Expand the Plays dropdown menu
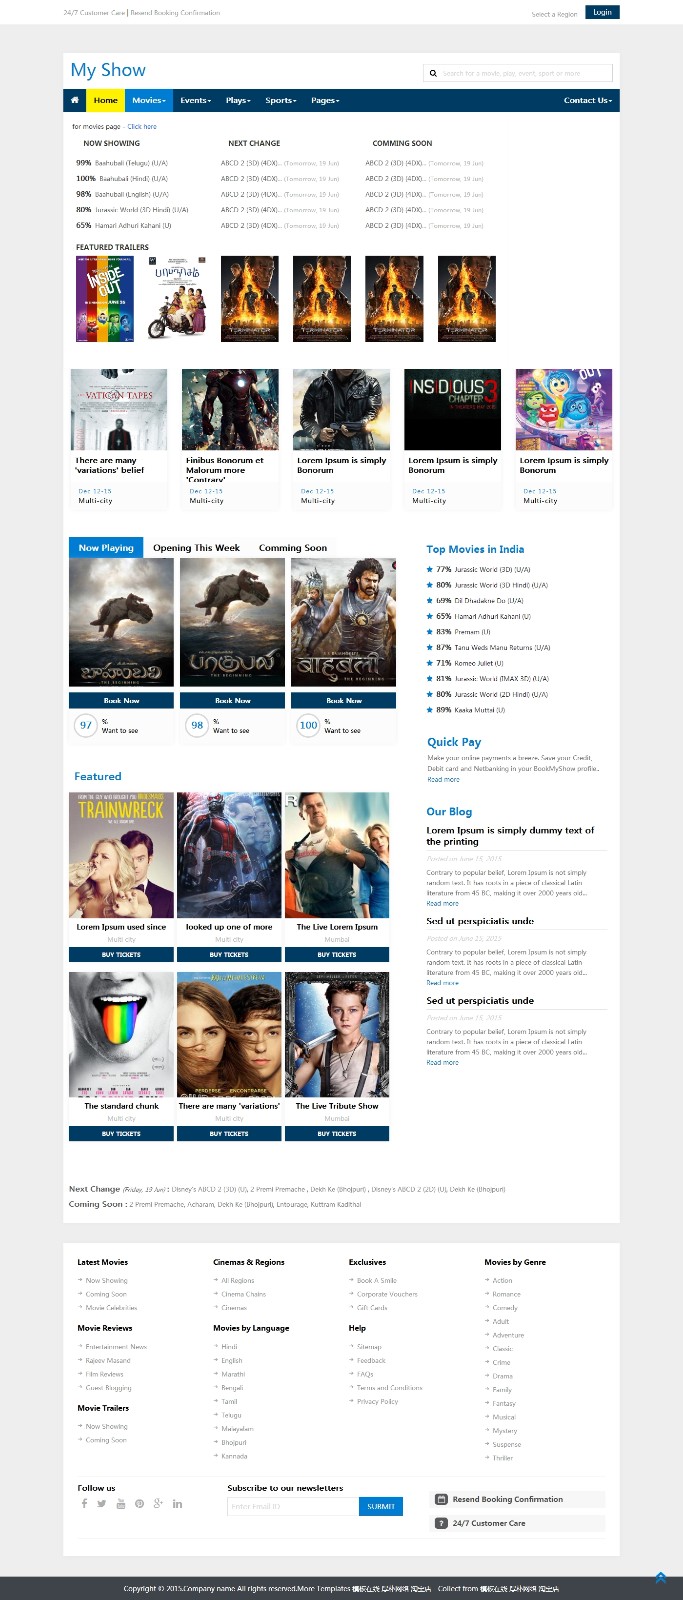Screen dimensions: 683x1600 [x=239, y=100]
